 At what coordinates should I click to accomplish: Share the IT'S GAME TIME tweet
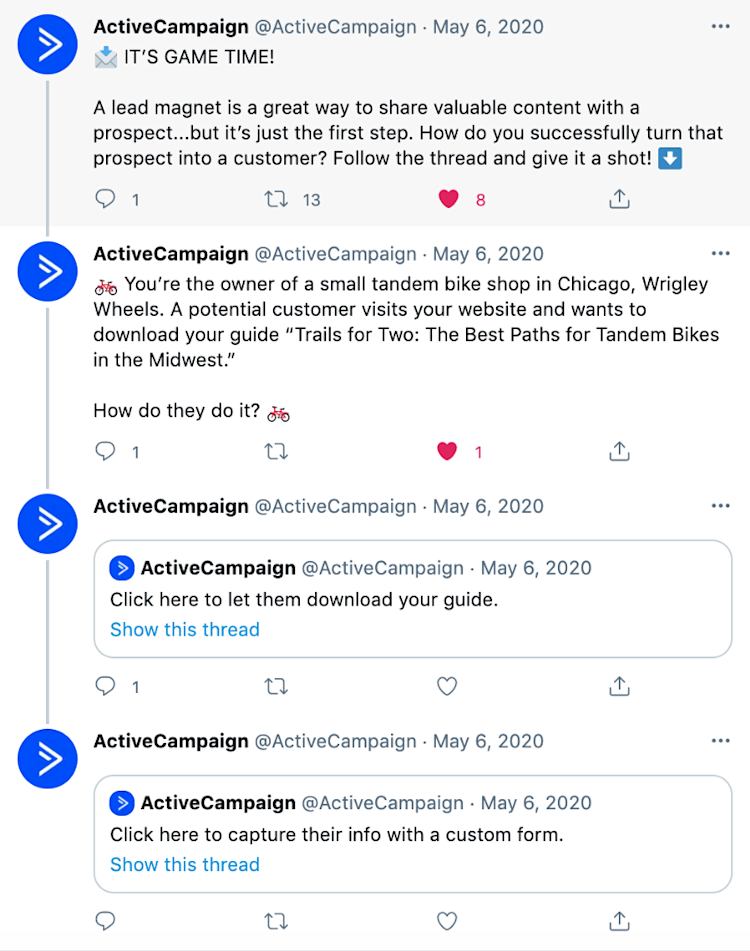[x=619, y=198]
